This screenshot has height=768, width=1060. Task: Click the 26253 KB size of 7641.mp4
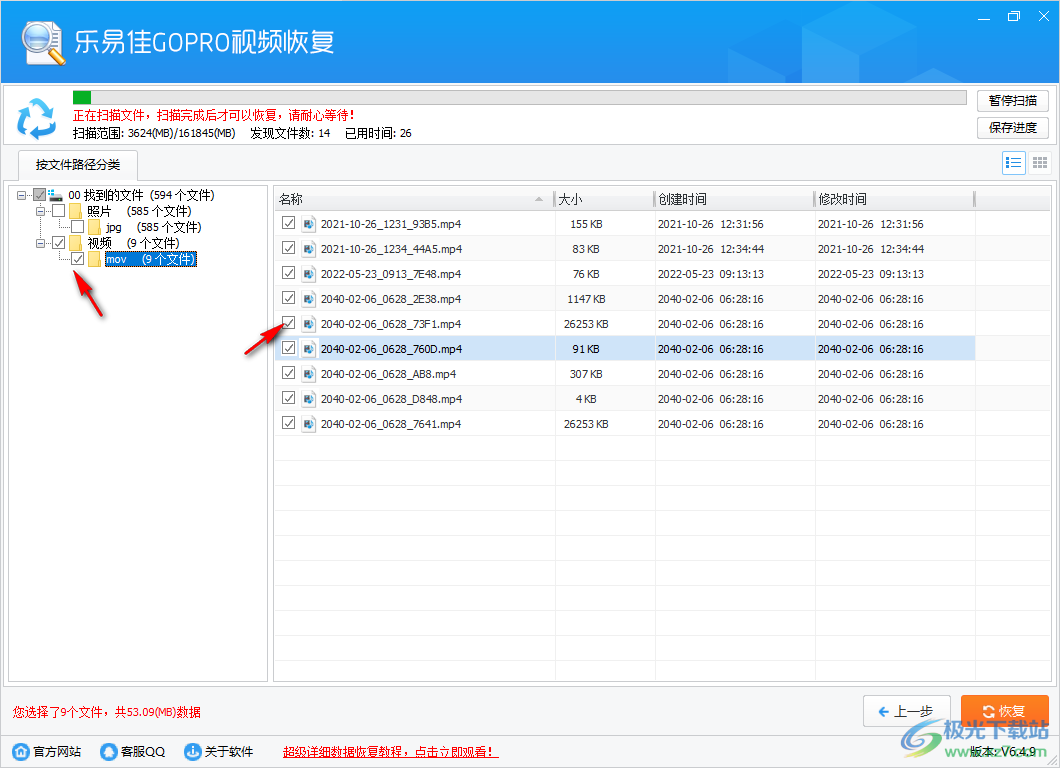(x=586, y=424)
